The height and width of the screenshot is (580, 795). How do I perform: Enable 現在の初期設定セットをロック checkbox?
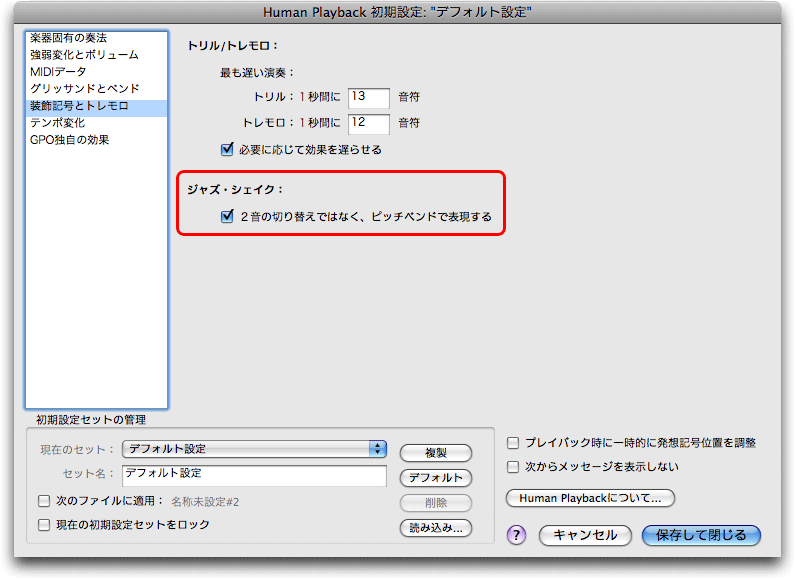[x=44, y=525]
